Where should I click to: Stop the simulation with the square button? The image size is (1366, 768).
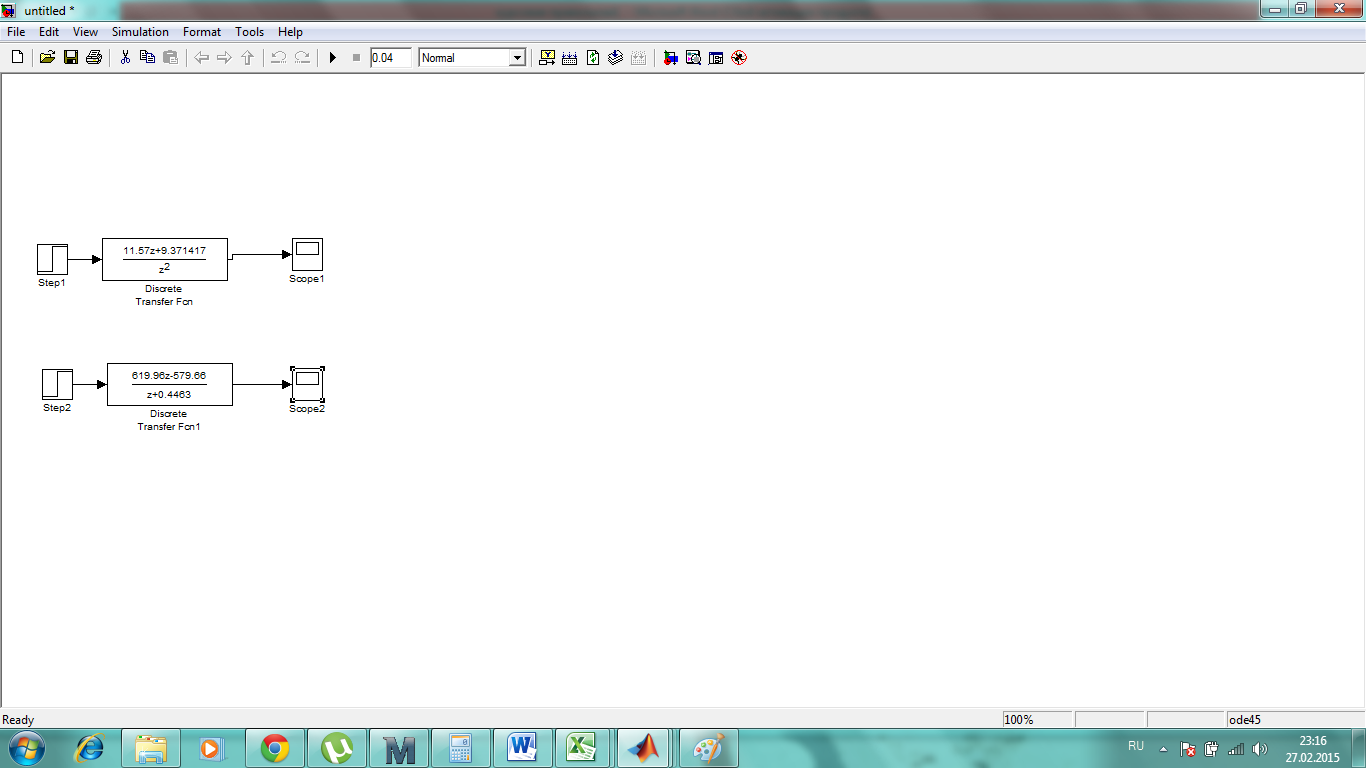click(x=356, y=58)
